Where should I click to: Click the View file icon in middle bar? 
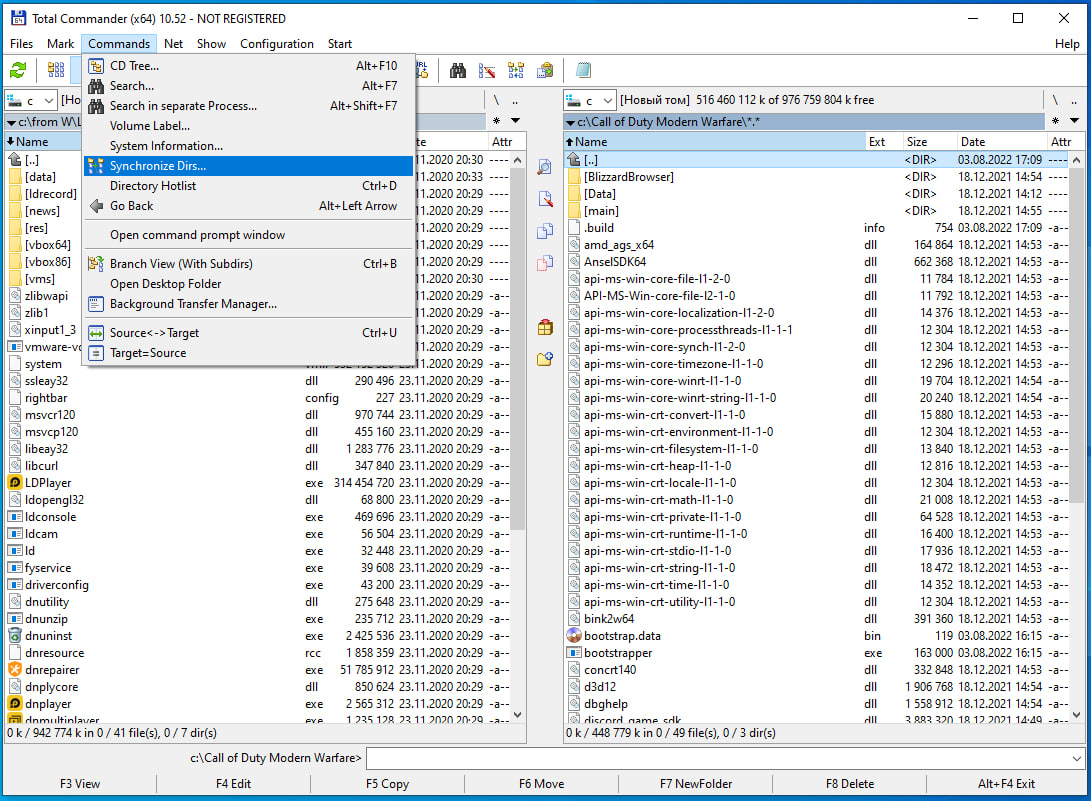click(x=545, y=167)
